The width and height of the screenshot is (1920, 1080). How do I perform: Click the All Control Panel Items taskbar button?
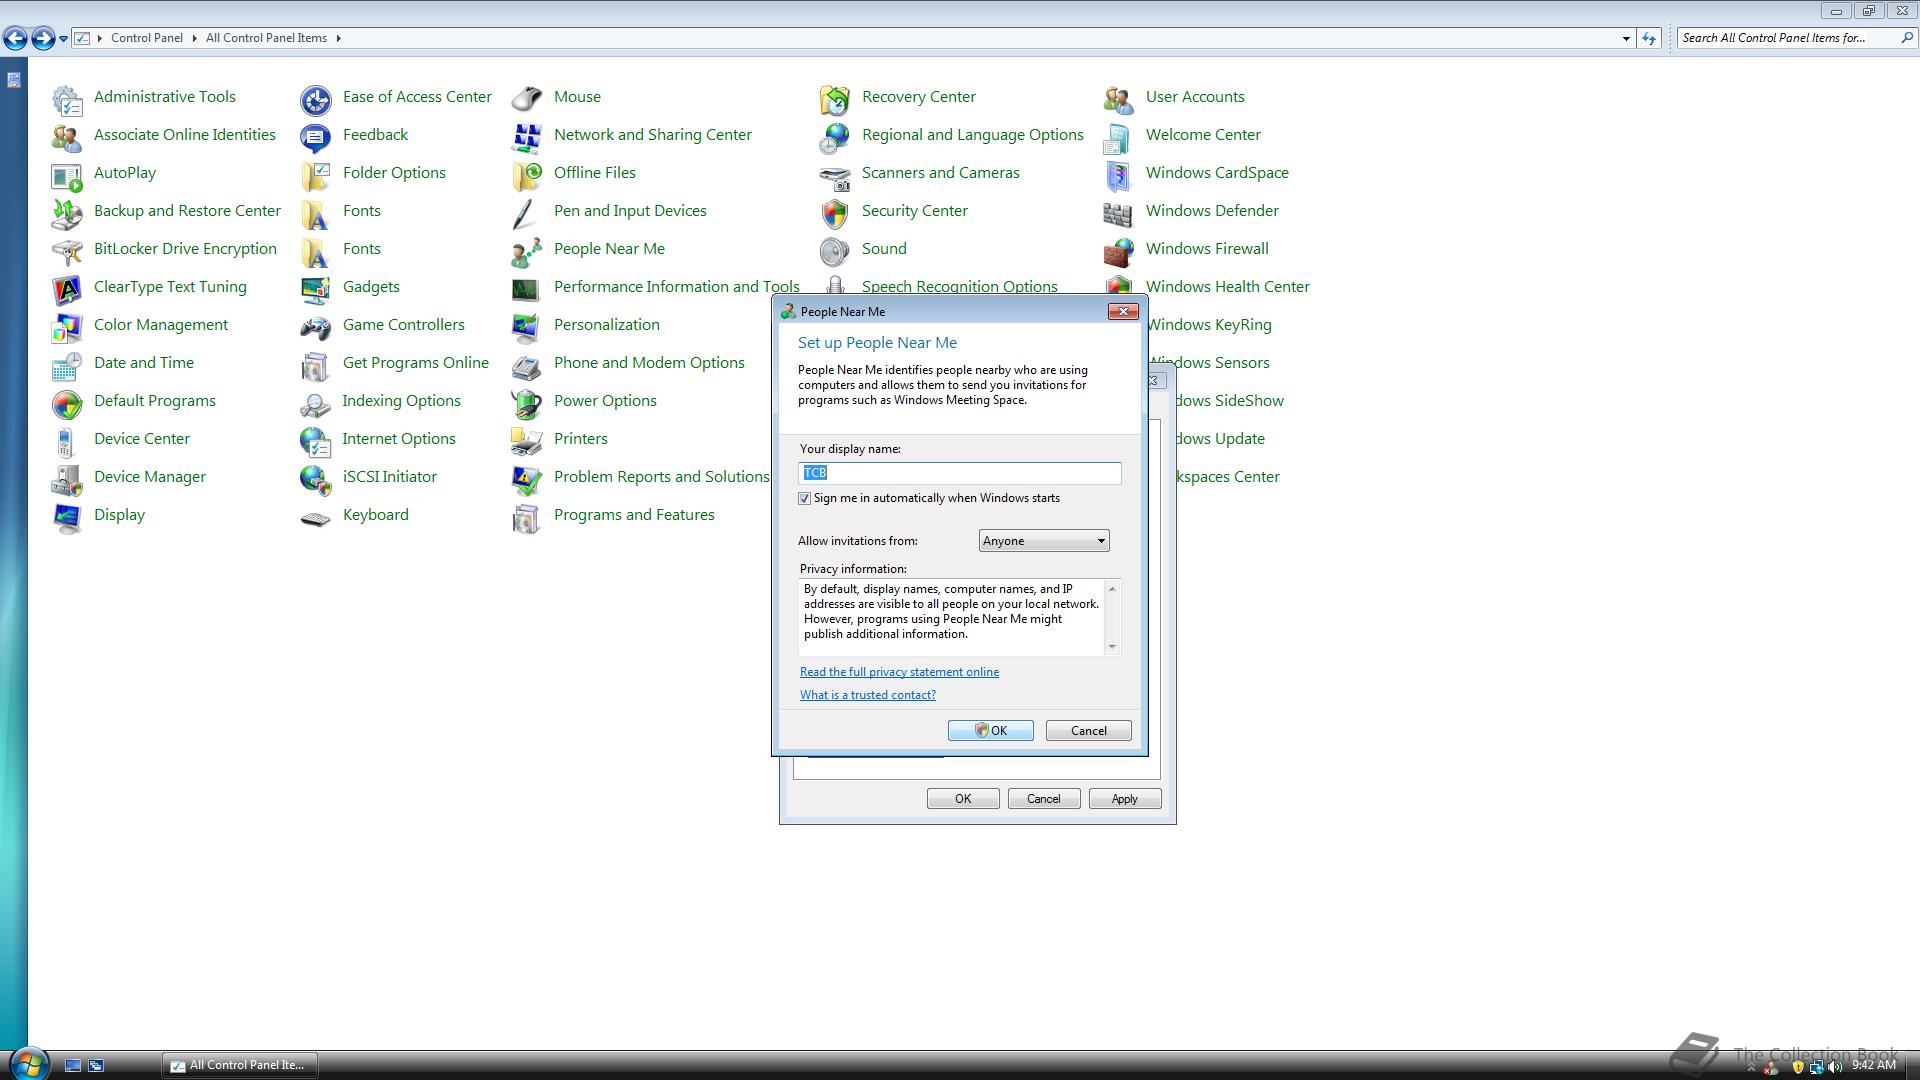[x=240, y=1066]
